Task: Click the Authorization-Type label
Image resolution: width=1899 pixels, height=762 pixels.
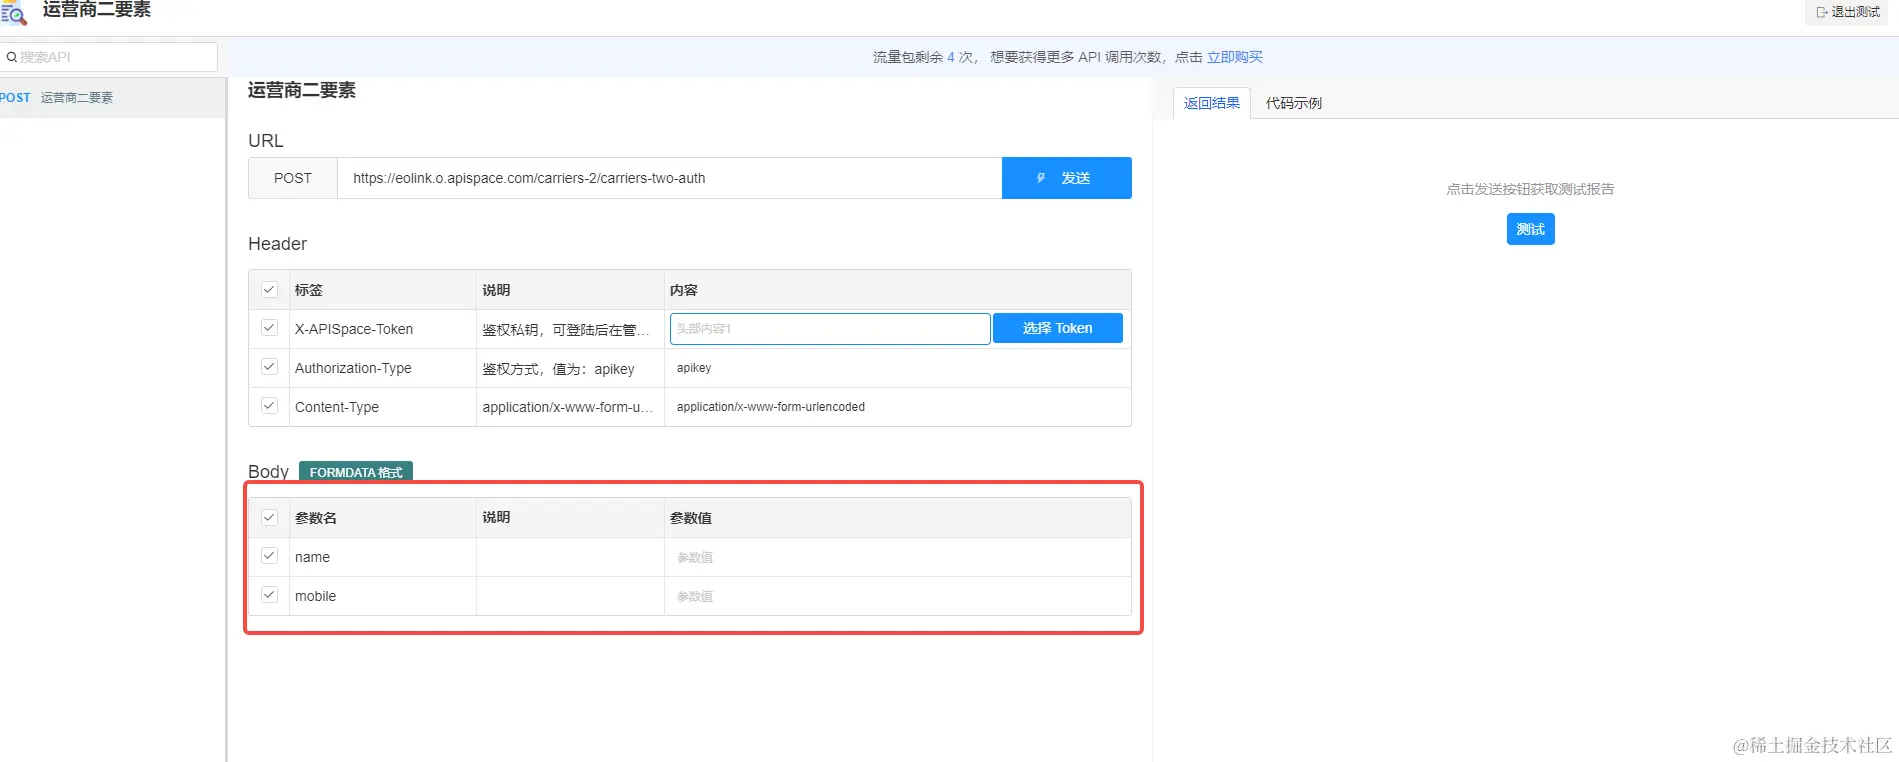Action: click(x=353, y=368)
